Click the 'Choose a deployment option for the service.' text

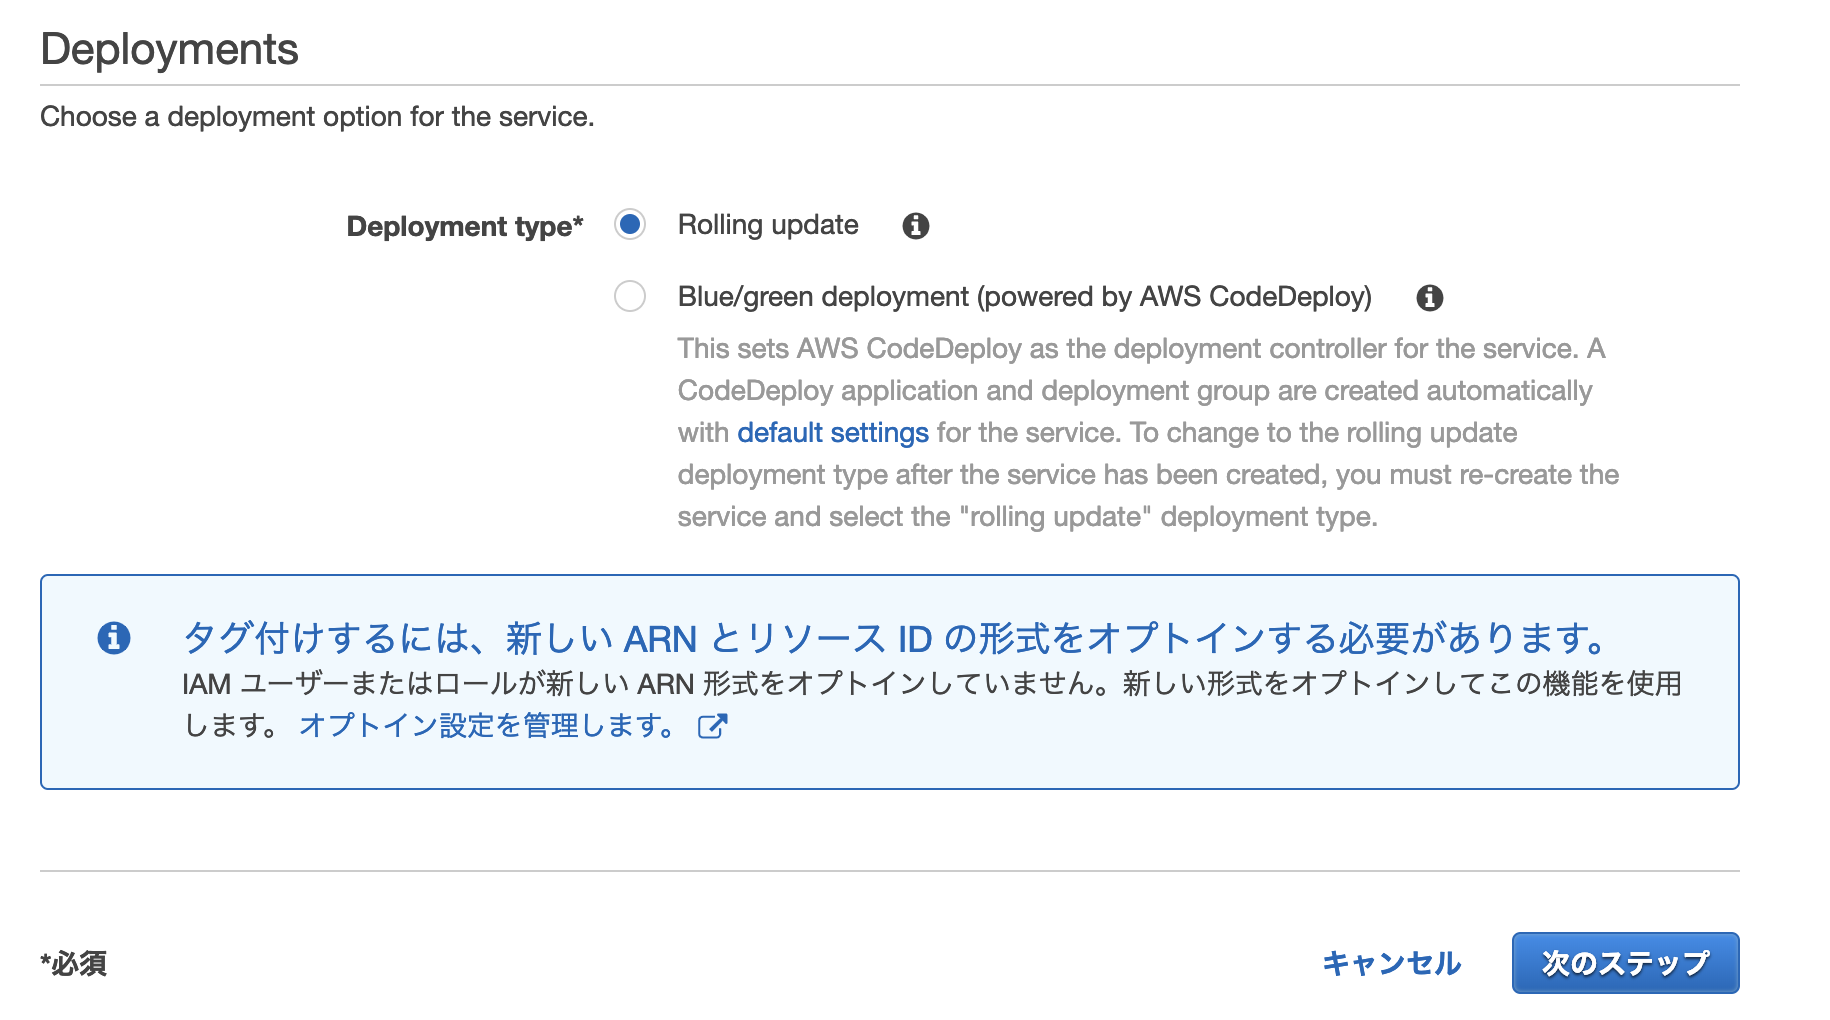click(x=317, y=117)
